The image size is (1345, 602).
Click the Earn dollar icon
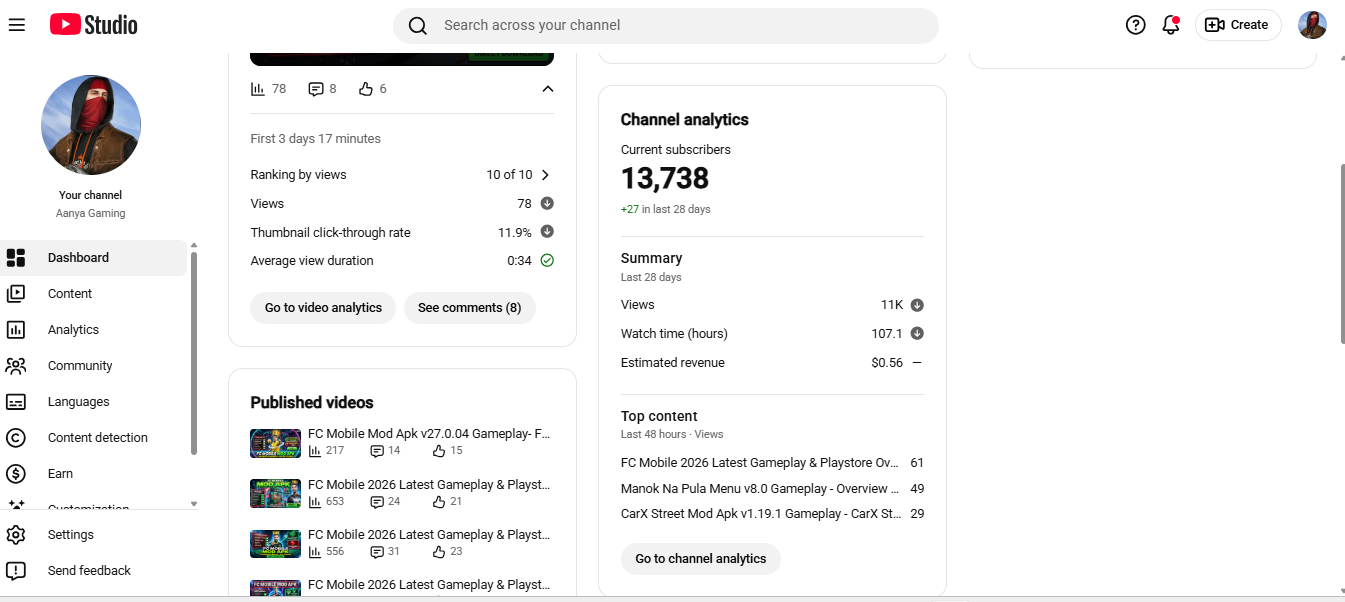[x=16, y=474]
